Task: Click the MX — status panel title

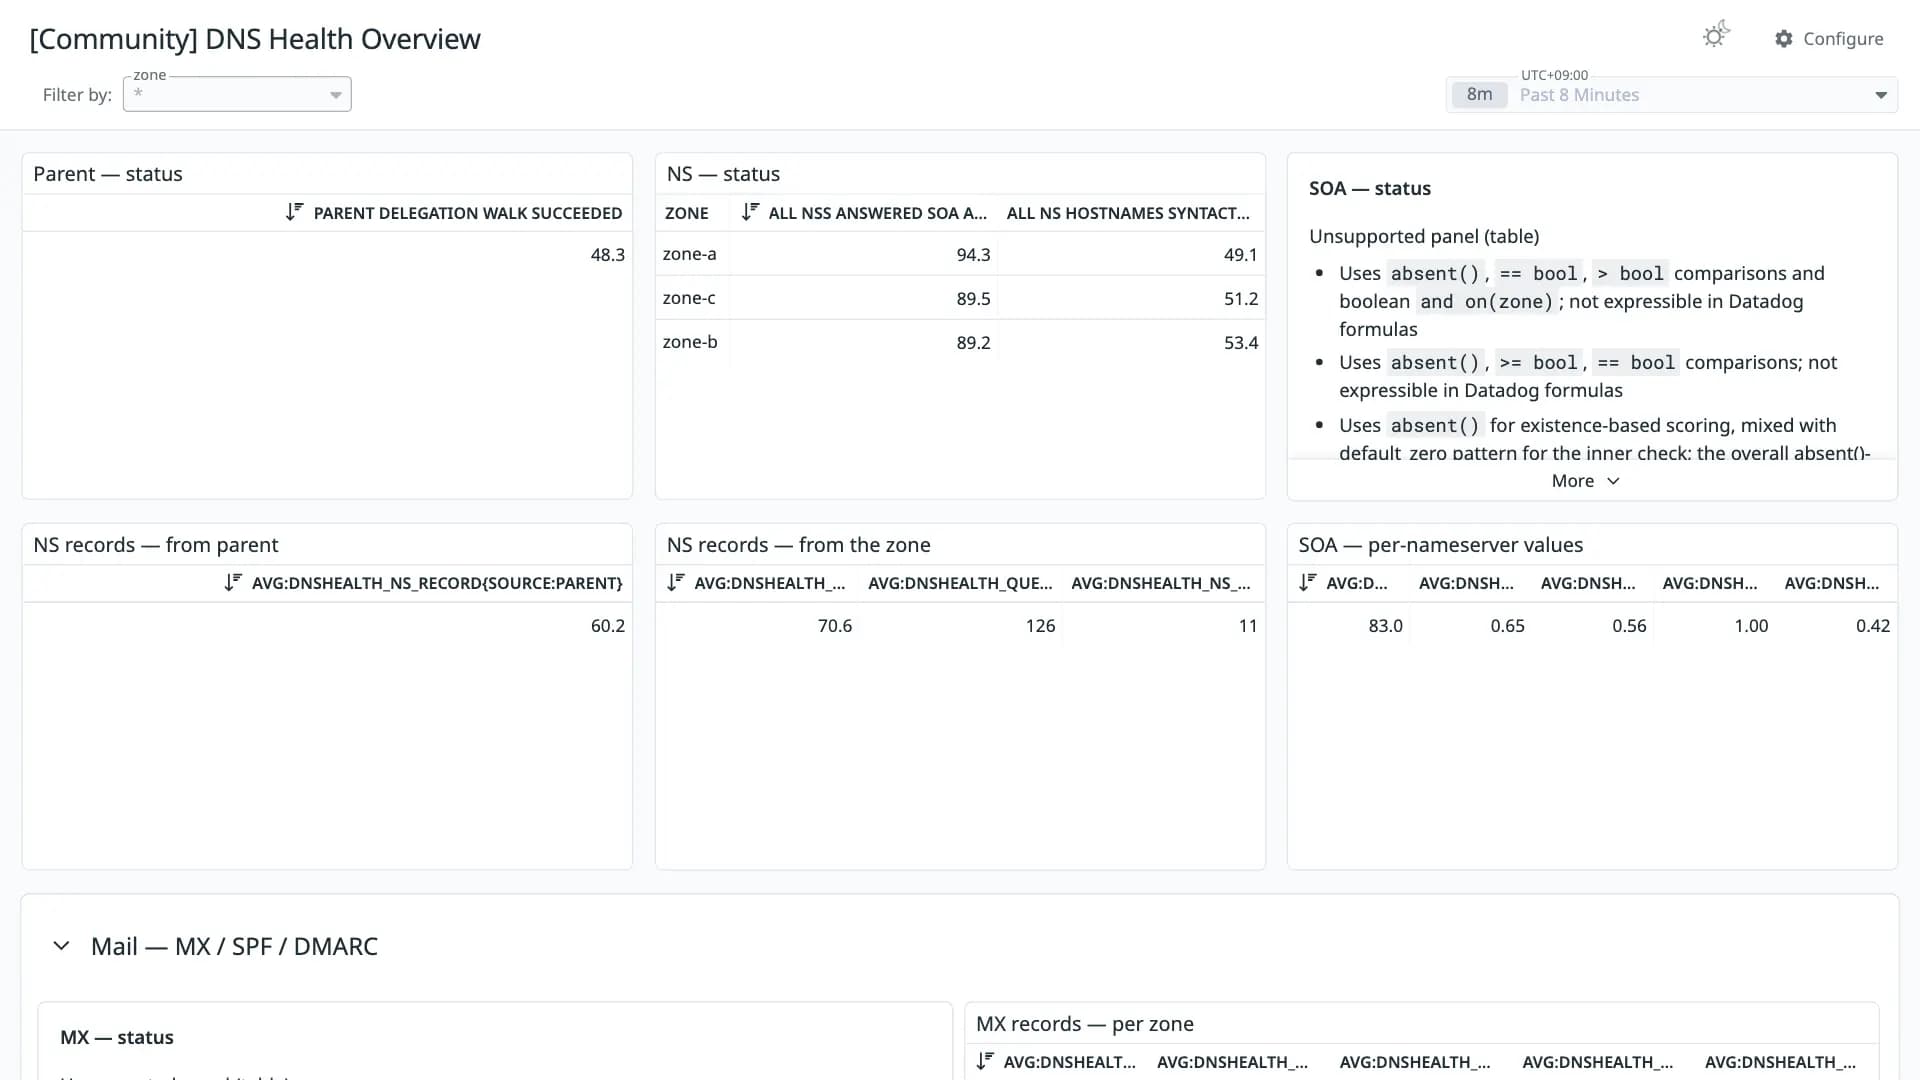Action: click(x=117, y=1038)
